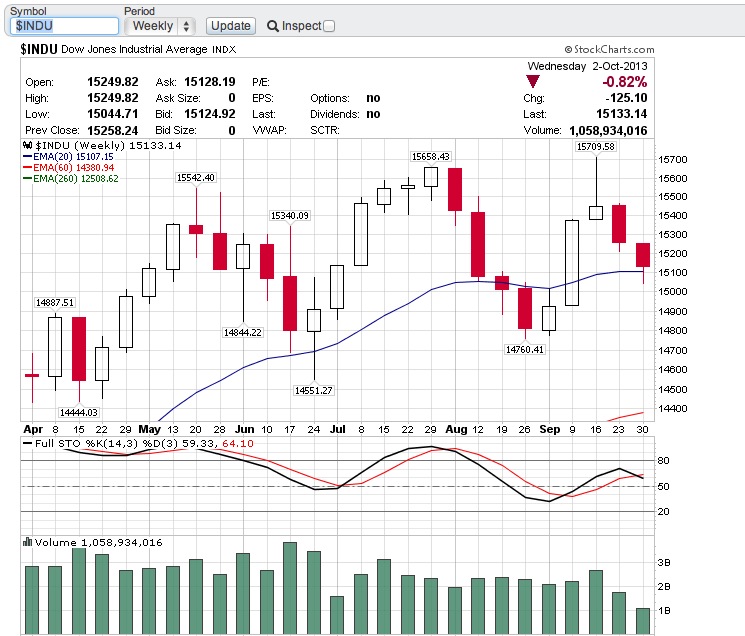Image resolution: width=745 pixels, height=636 pixels.
Task: Click the candlestick icon beside $INDU (Weekly)
Action: pos(27,145)
